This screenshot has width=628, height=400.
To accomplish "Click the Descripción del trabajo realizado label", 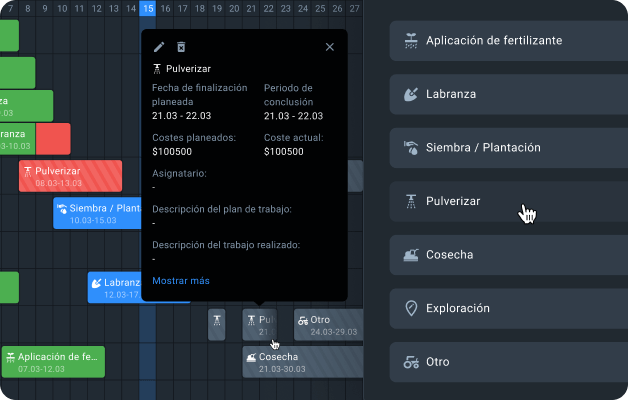I will (x=226, y=245).
